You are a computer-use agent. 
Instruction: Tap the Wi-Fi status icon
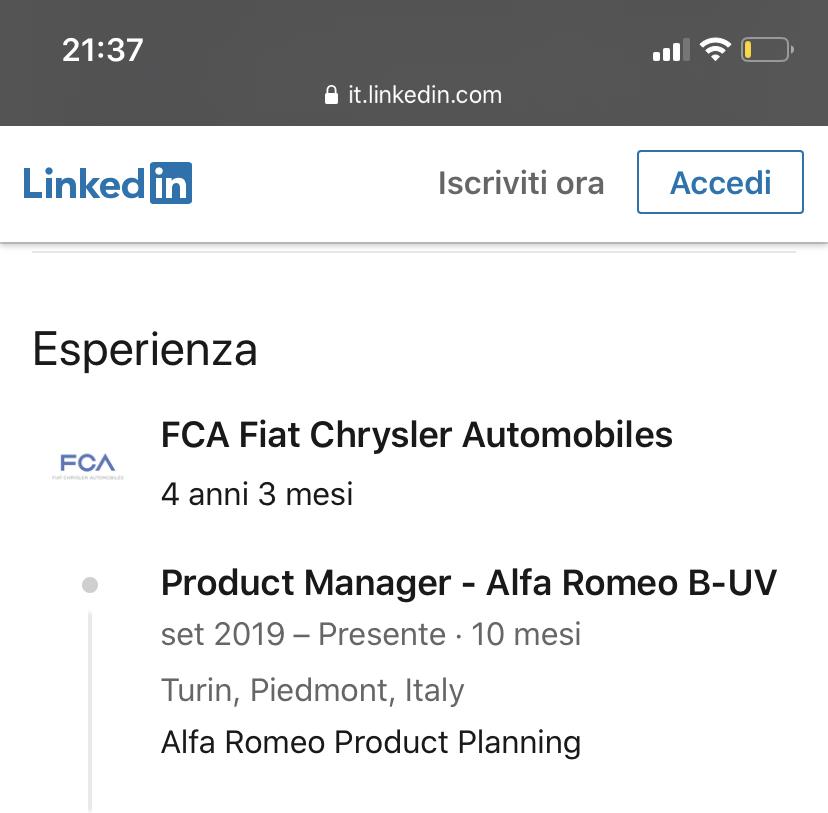pyautogui.click(x=715, y=50)
